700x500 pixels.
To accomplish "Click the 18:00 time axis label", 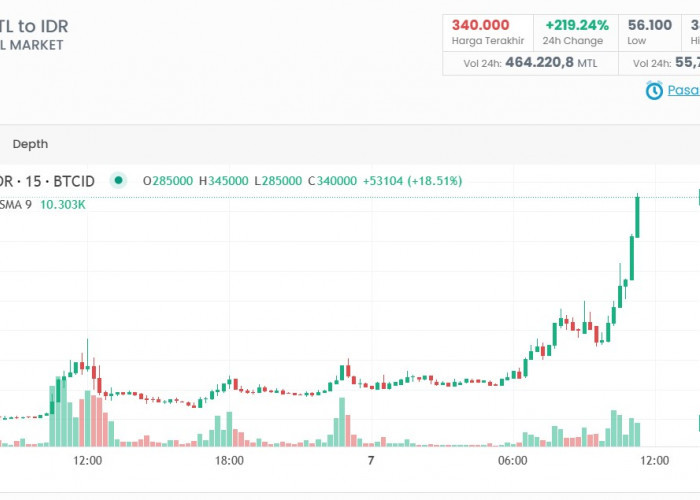I will (x=229, y=461).
